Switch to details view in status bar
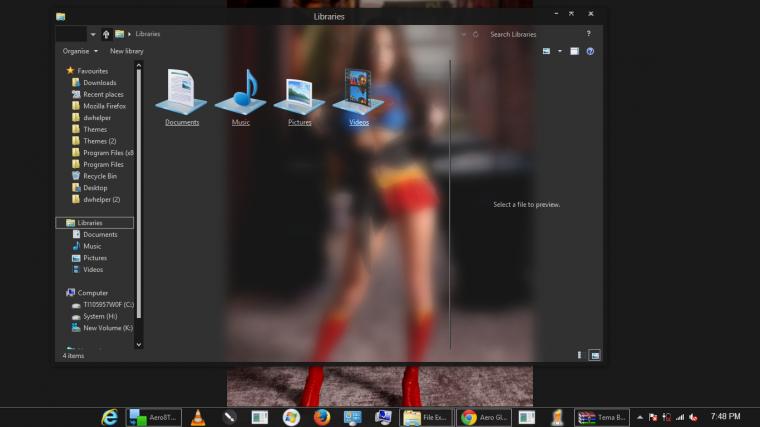This screenshot has height=427, width=760. pyautogui.click(x=579, y=355)
